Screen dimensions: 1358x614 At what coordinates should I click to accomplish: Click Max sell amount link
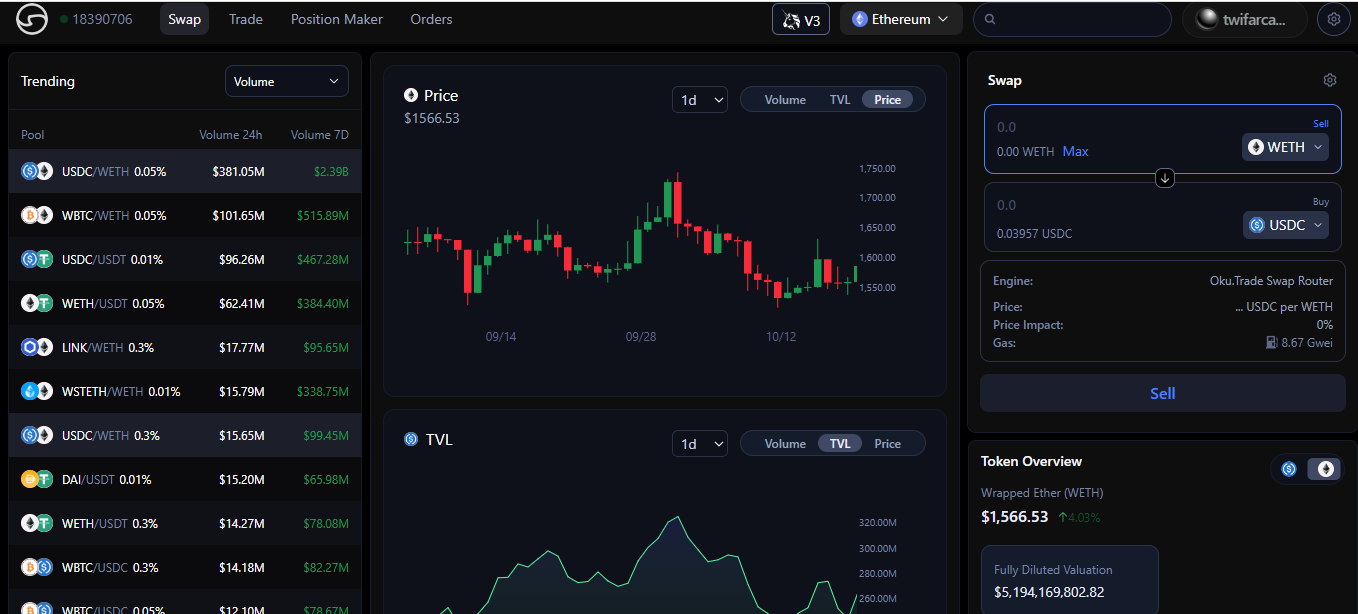(x=1075, y=151)
